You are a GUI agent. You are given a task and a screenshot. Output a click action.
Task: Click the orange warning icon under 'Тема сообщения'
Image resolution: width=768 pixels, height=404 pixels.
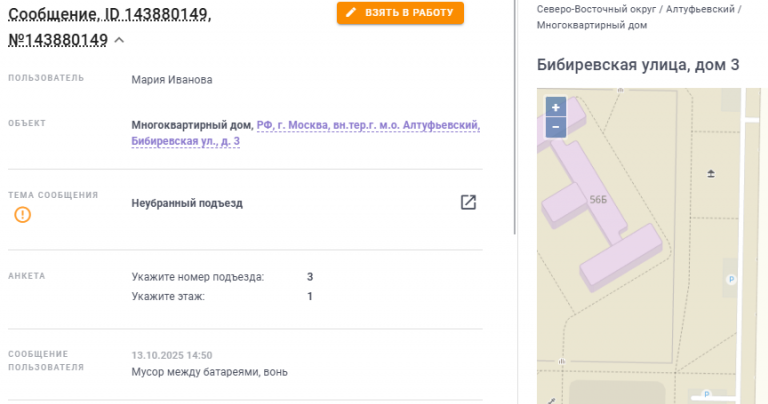click(x=23, y=214)
